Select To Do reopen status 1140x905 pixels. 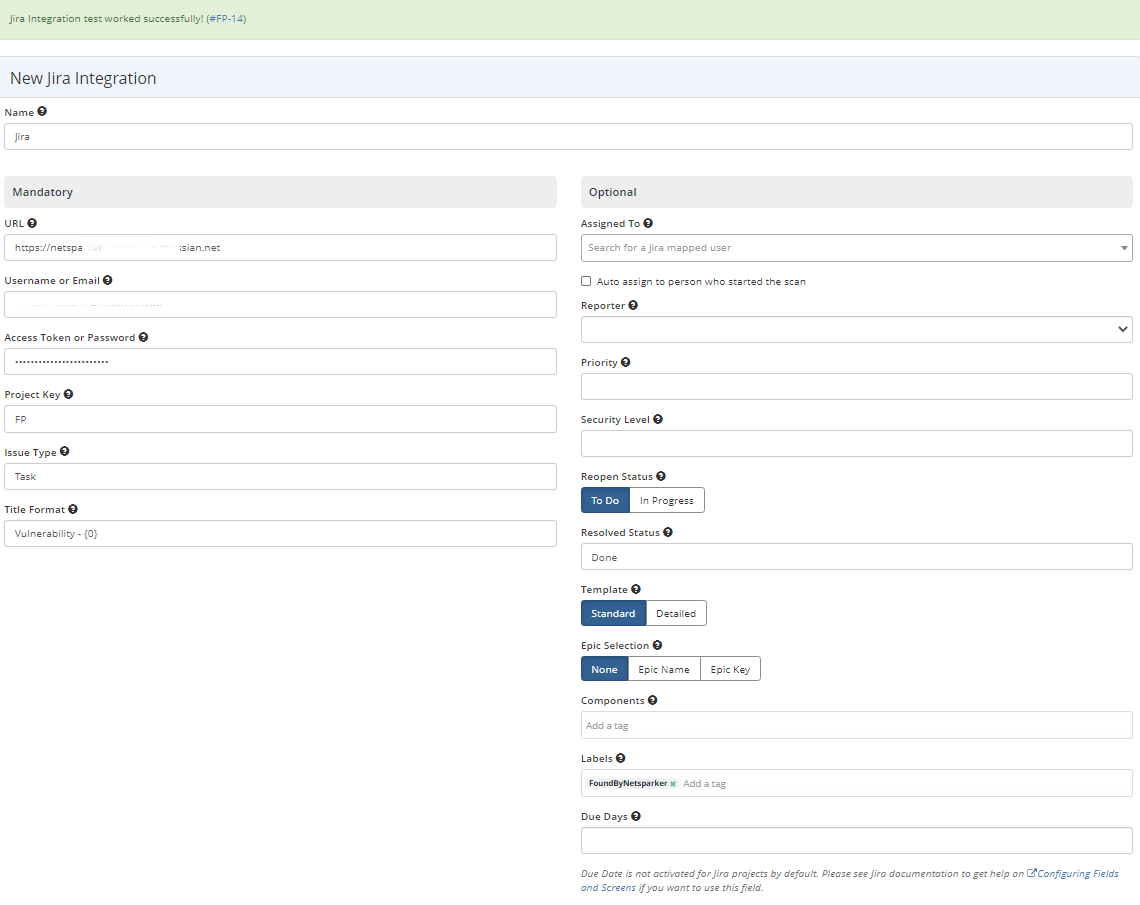(x=605, y=500)
